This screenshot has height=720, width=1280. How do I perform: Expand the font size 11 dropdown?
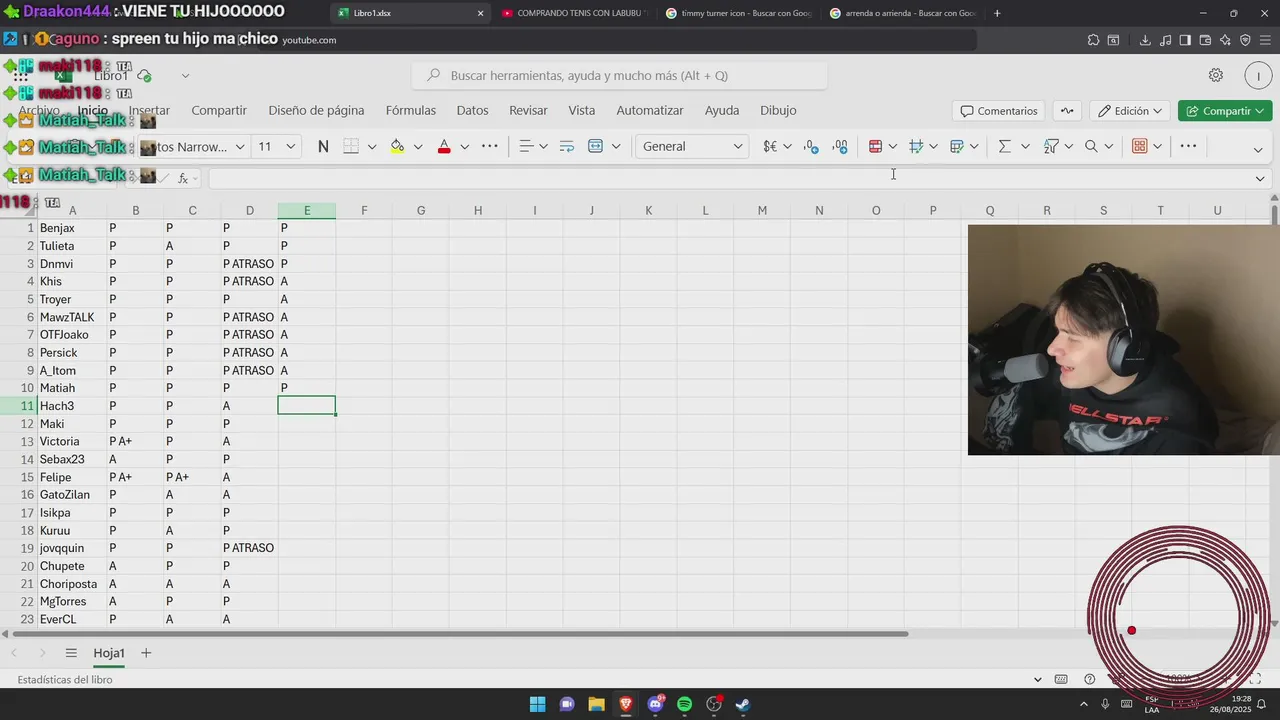[x=290, y=146]
